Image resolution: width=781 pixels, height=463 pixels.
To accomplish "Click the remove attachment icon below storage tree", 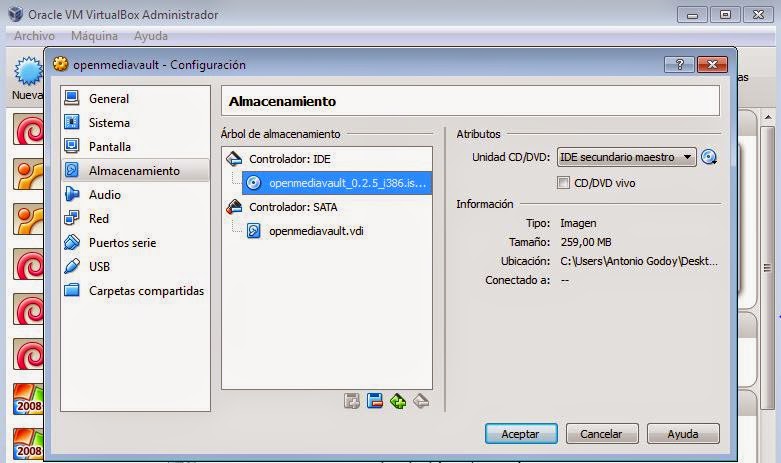I will (x=375, y=401).
